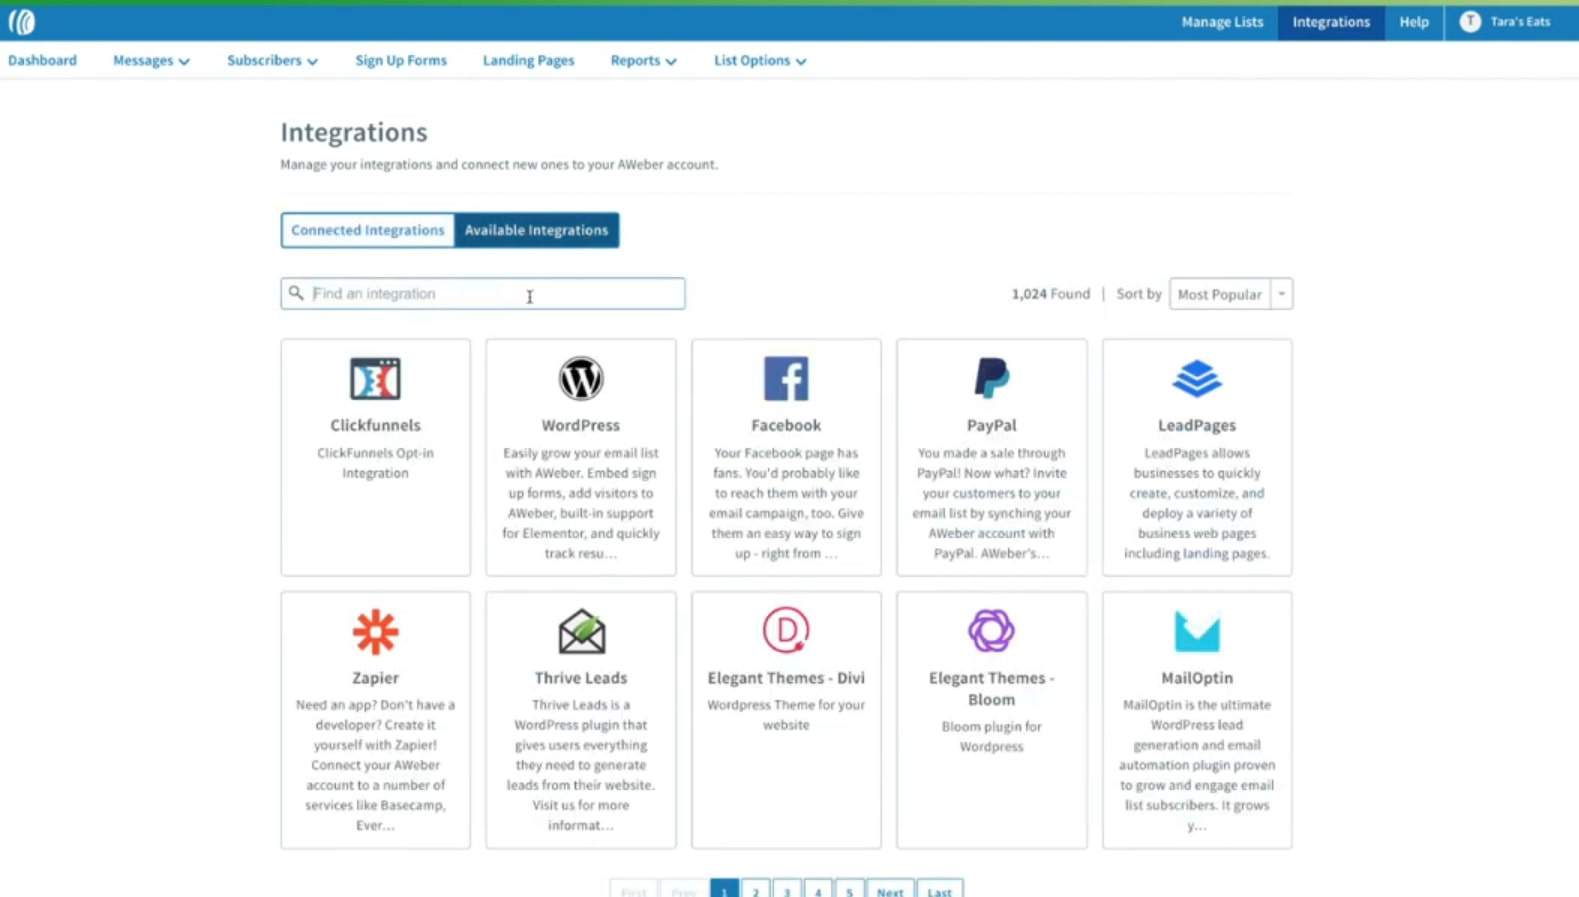Open the Thrive Leads envelope icon
1579x897 pixels.
click(x=581, y=632)
